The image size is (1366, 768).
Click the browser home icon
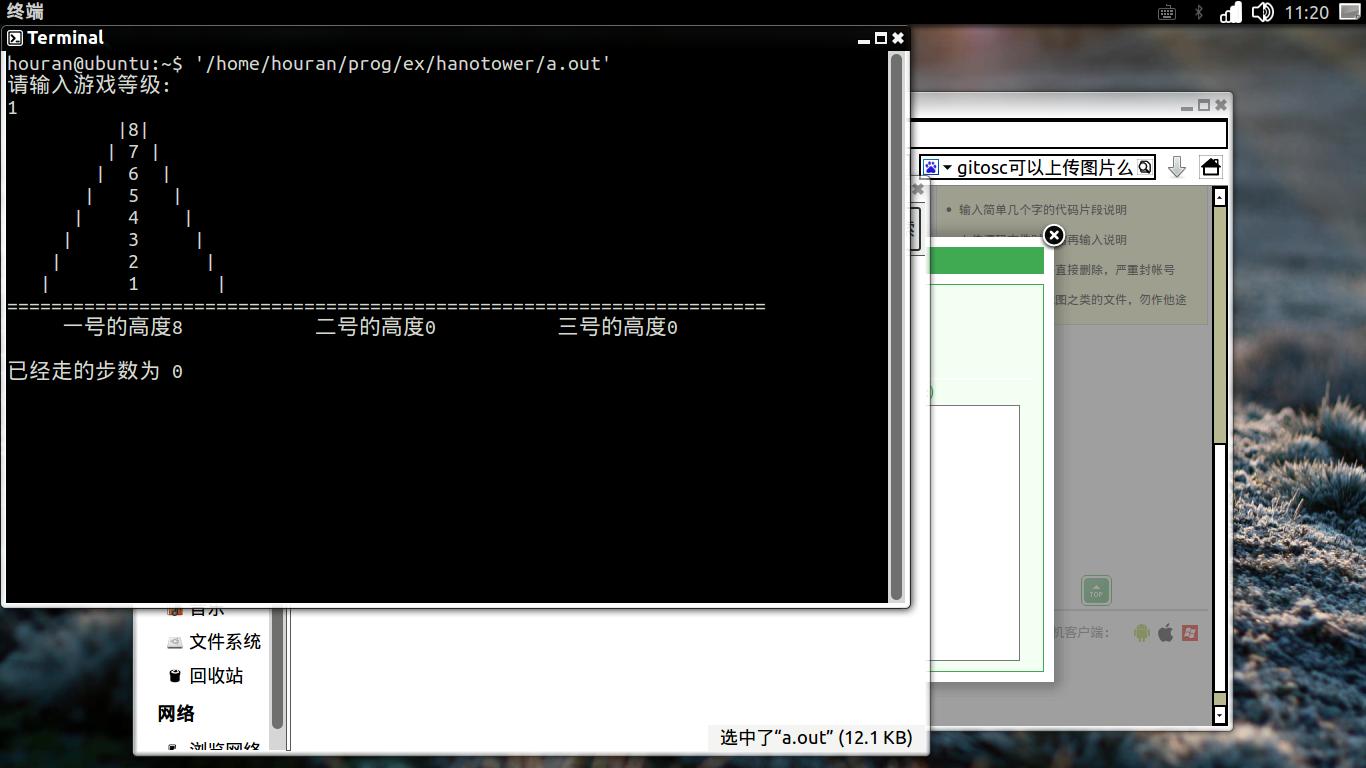tap(1210, 167)
